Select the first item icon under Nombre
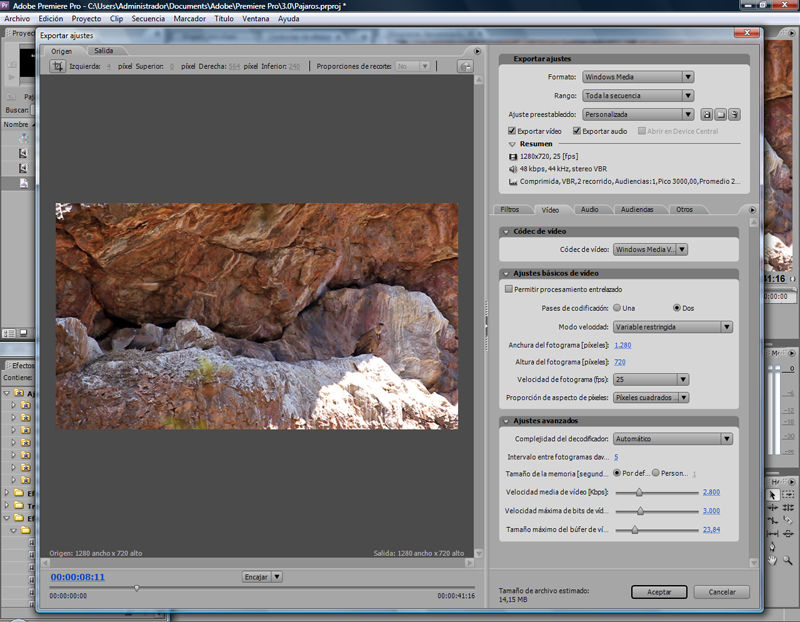This screenshot has width=800, height=622. [x=24, y=138]
